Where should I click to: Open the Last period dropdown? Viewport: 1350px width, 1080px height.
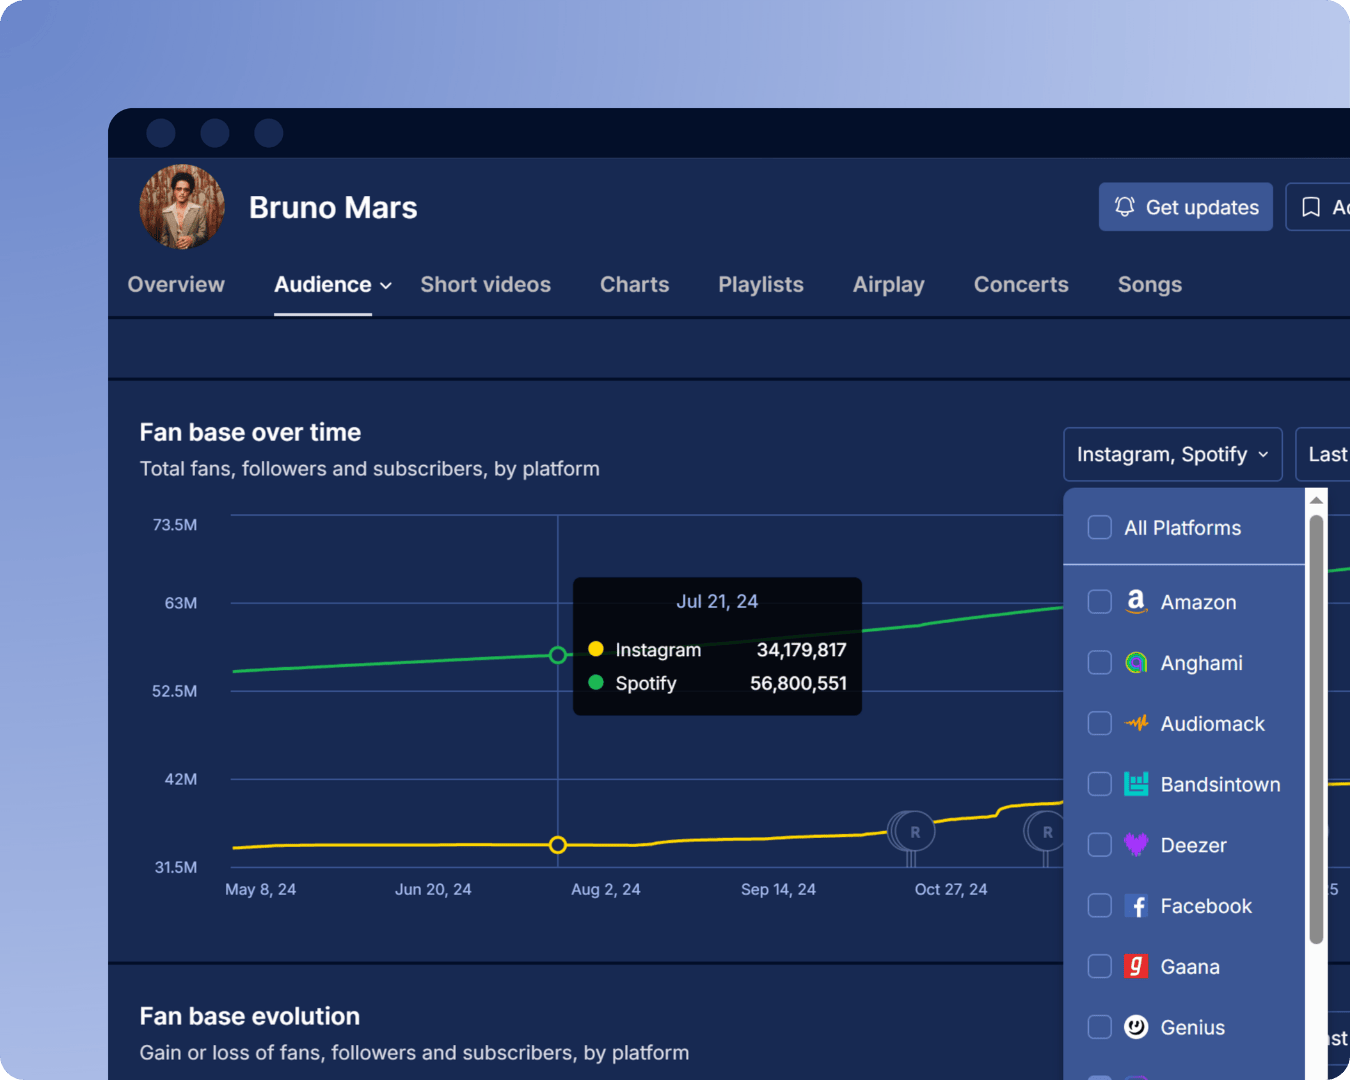1324,455
